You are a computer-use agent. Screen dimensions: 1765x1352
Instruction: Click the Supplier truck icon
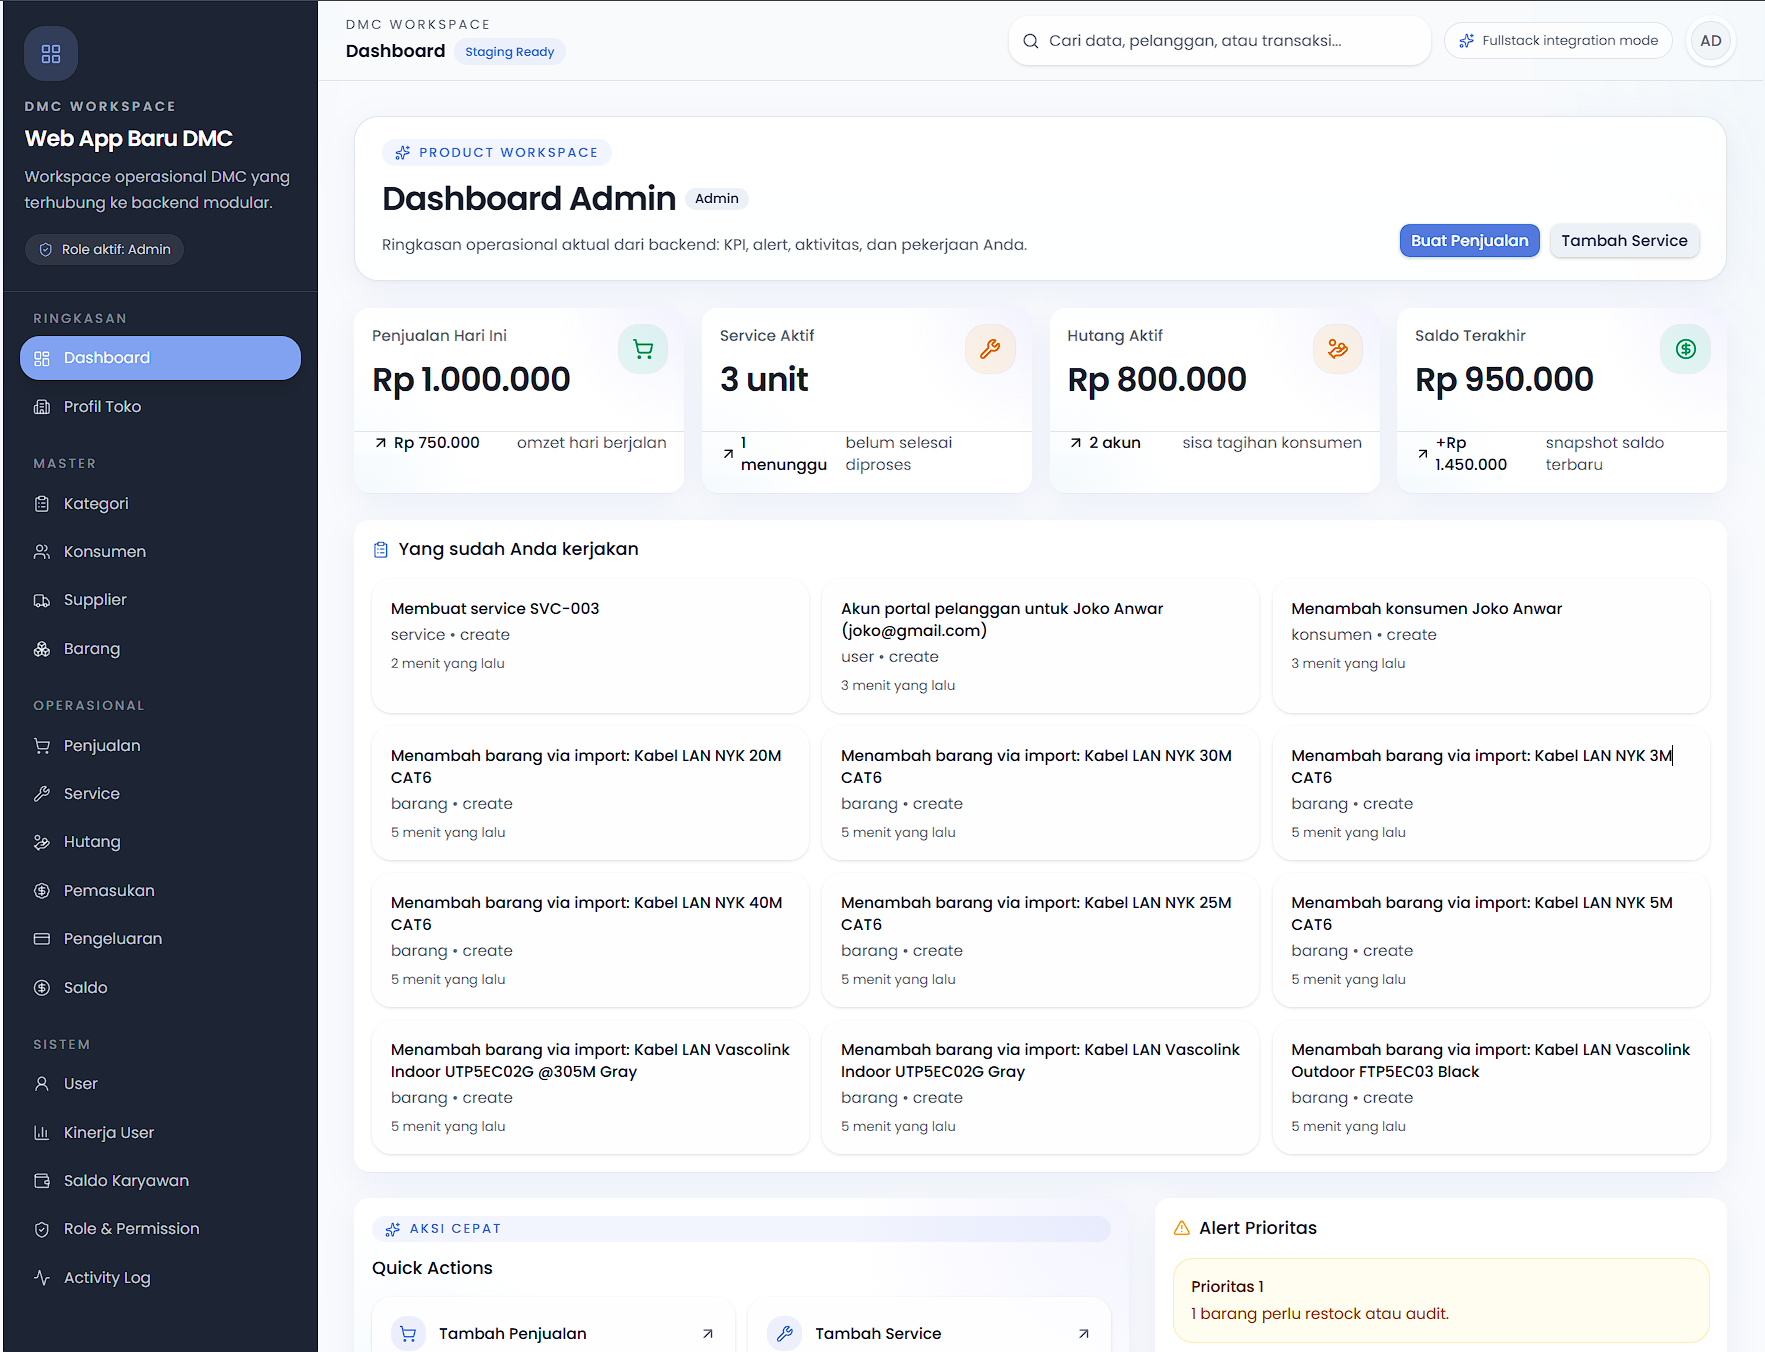pyautogui.click(x=42, y=600)
